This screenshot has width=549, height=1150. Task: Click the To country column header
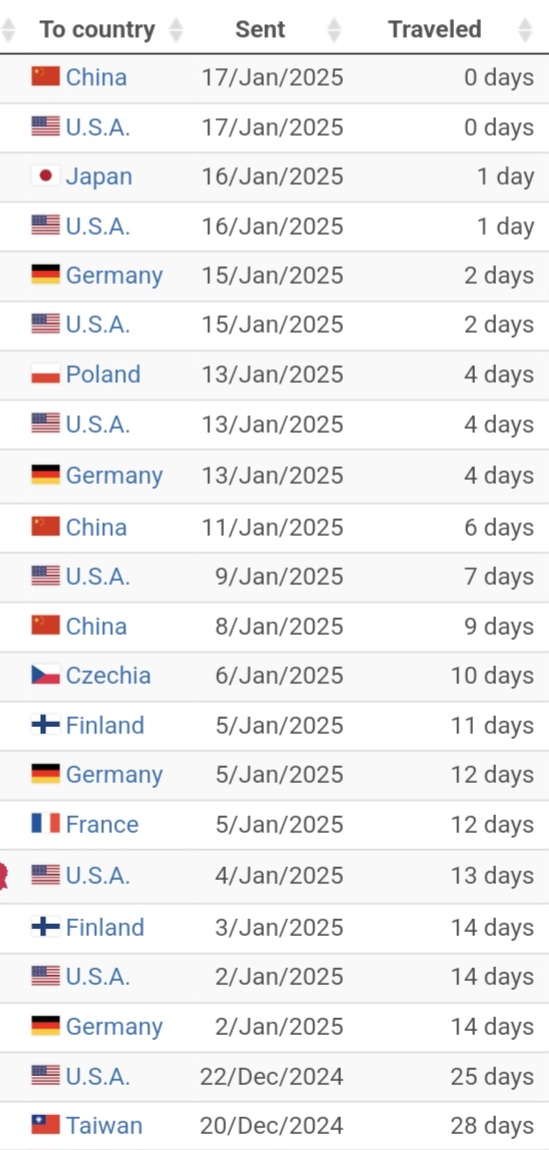coord(97,29)
